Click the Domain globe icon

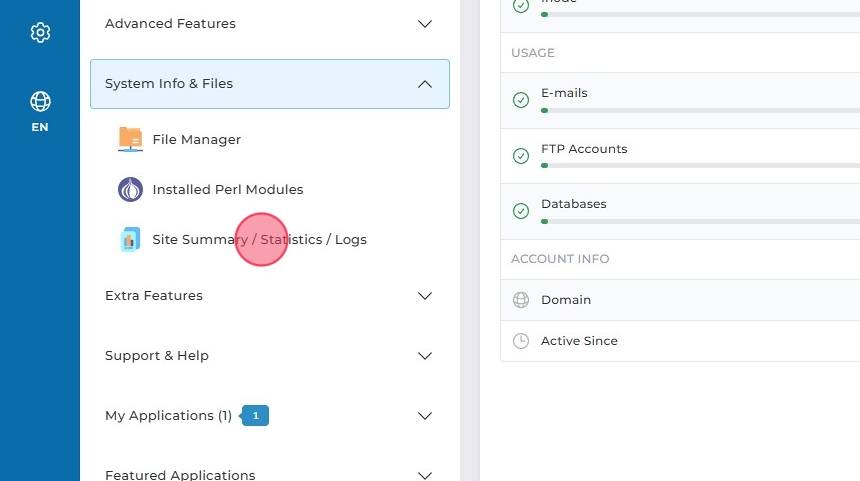(520, 300)
